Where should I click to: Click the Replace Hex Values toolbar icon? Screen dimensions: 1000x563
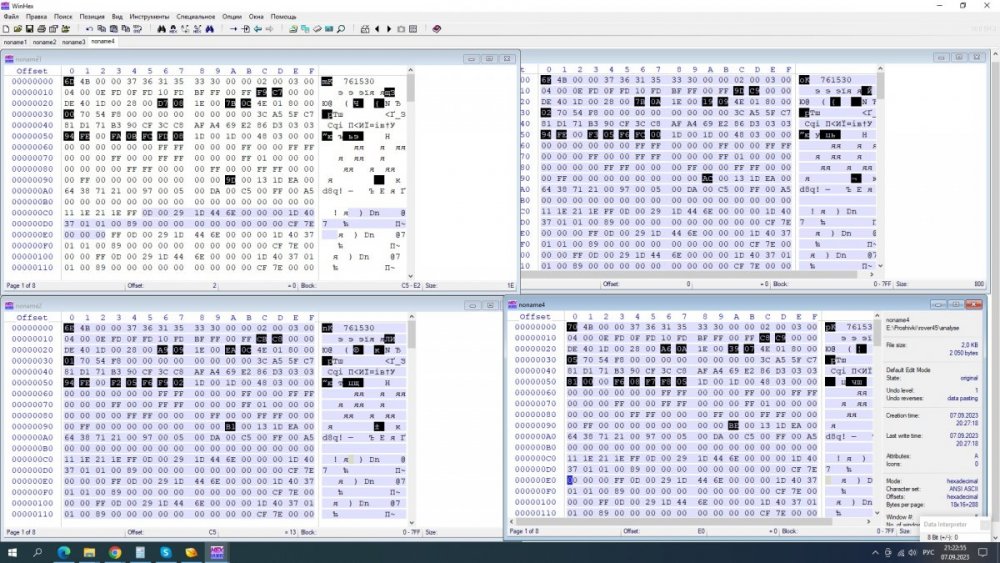click(x=197, y=29)
